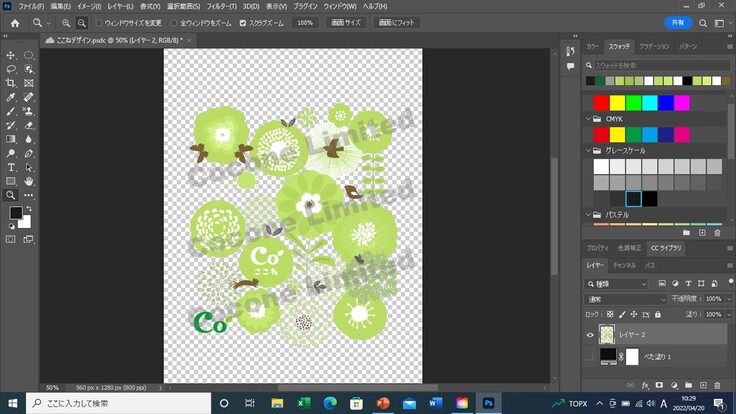
Task: Uncheck the スクラブズーム checkbox
Action: (x=243, y=22)
